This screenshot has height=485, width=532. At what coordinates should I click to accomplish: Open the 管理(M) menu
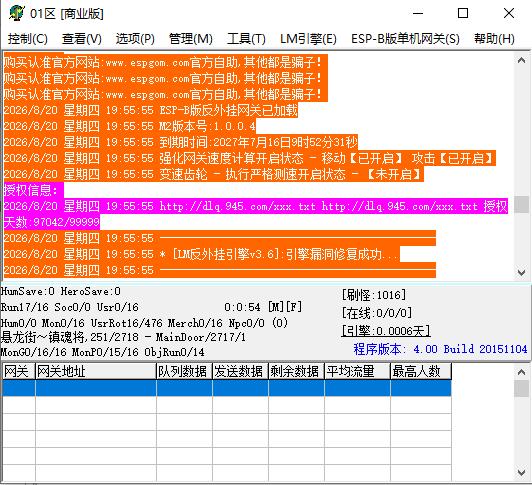tap(191, 39)
